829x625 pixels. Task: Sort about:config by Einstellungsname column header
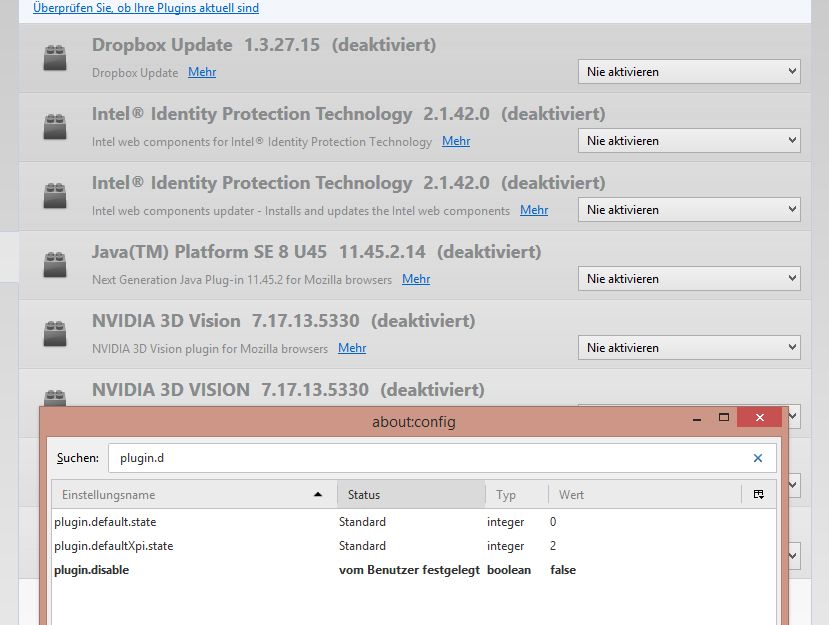tap(194, 494)
